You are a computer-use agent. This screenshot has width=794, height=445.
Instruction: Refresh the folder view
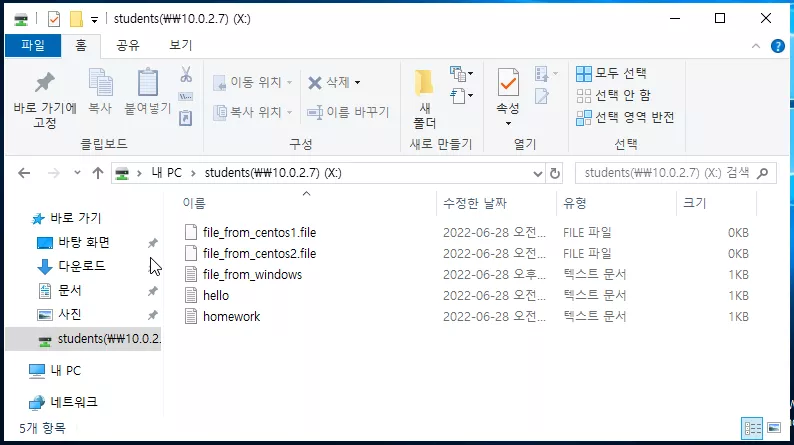[555, 174]
